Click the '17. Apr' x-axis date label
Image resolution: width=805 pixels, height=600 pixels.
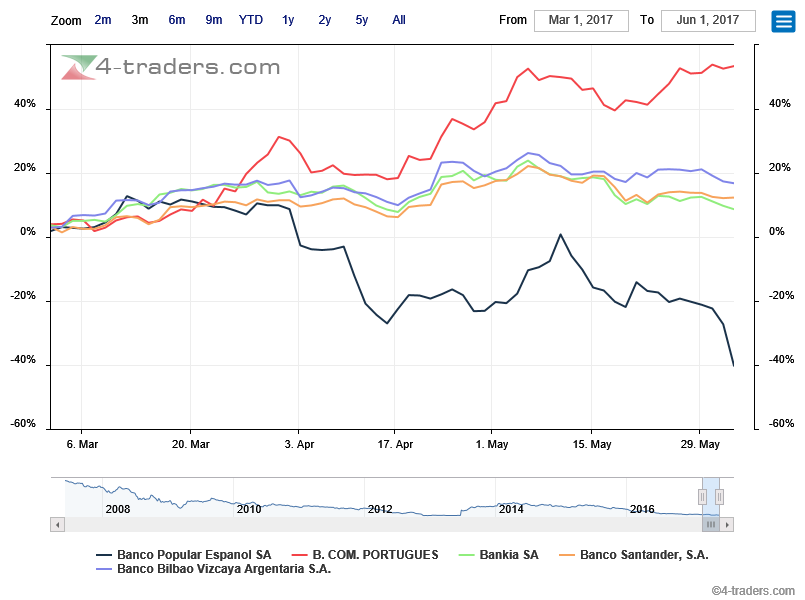(x=395, y=444)
